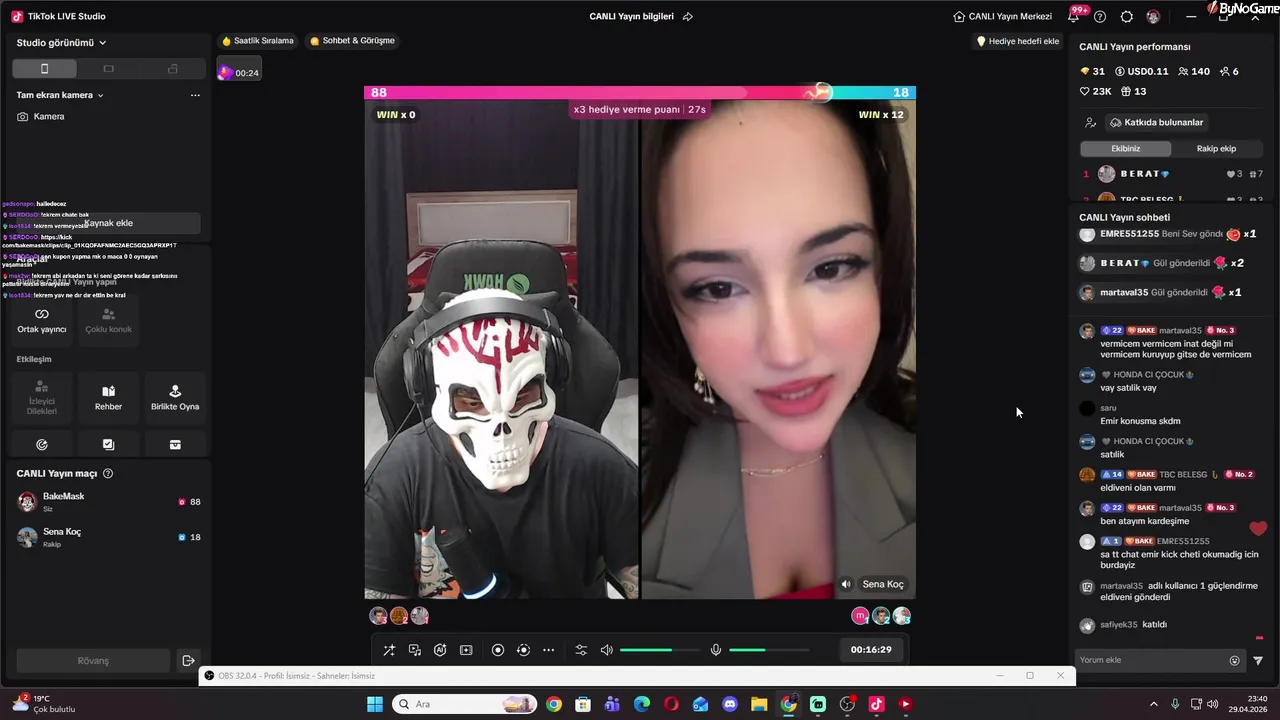The width and height of the screenshot is (1280, 720).
Task: Click the gift multiplier x3 hediye banner
Action: point(640,109)
